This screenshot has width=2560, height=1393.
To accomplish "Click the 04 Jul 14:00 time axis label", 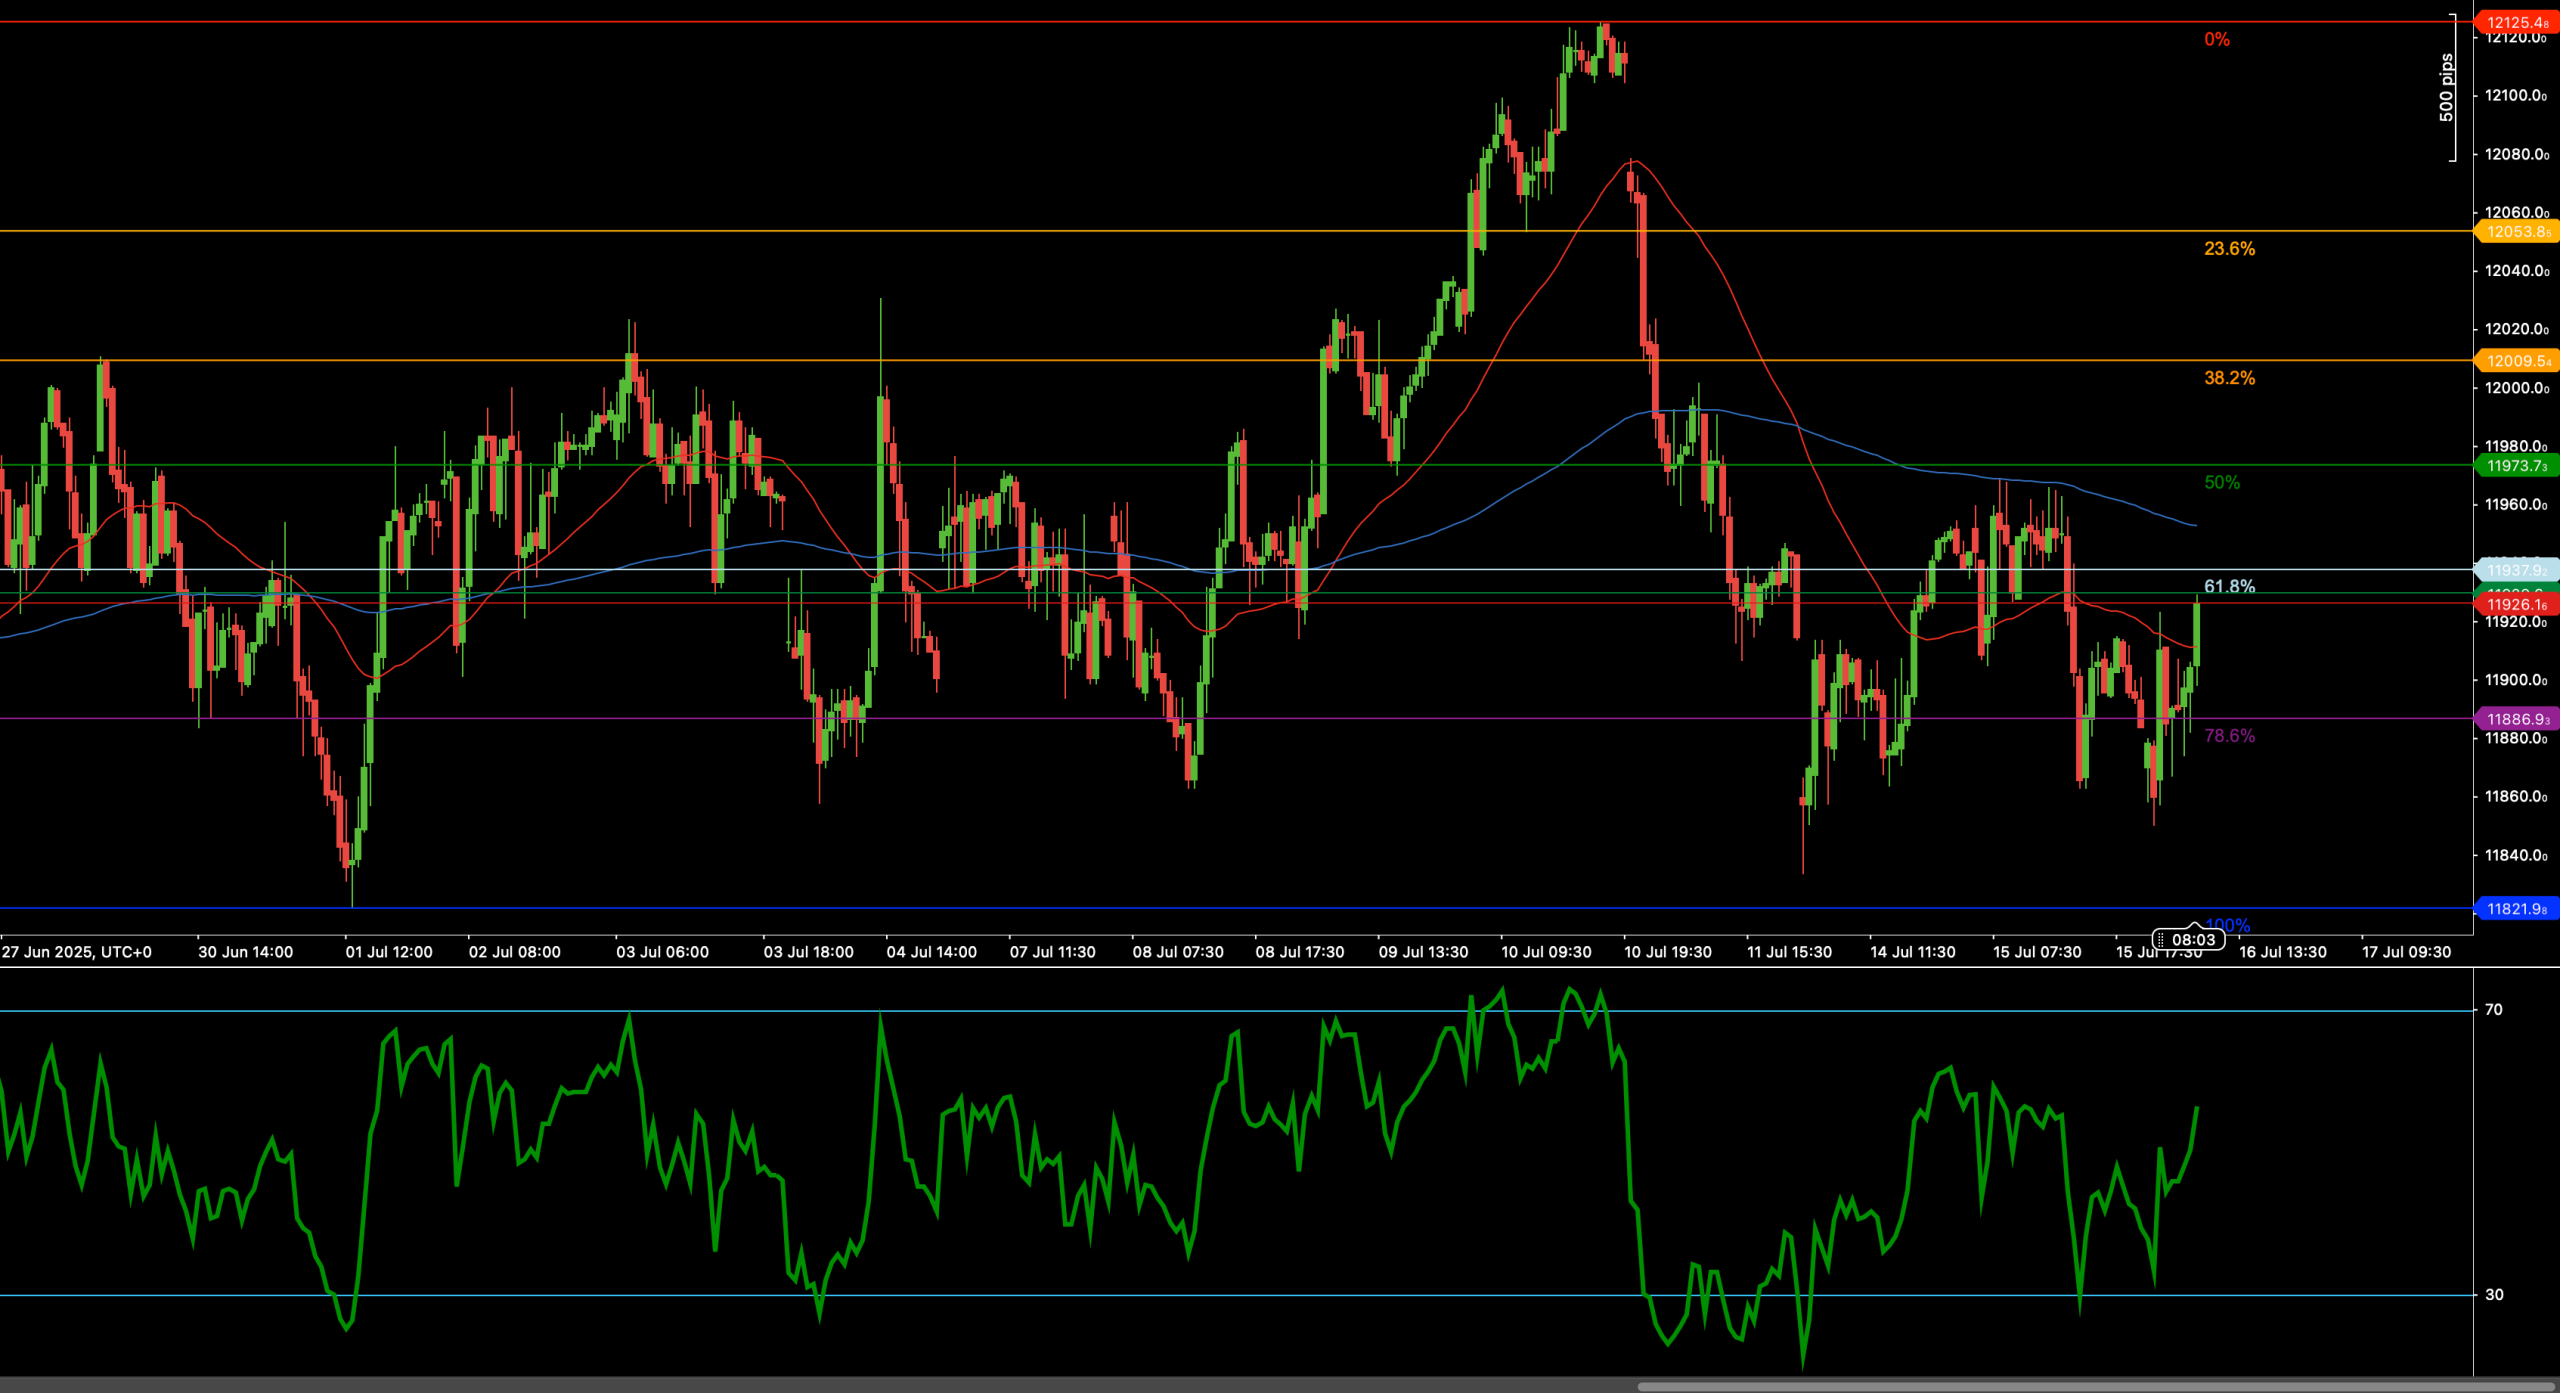I will (x=931, y=952).
